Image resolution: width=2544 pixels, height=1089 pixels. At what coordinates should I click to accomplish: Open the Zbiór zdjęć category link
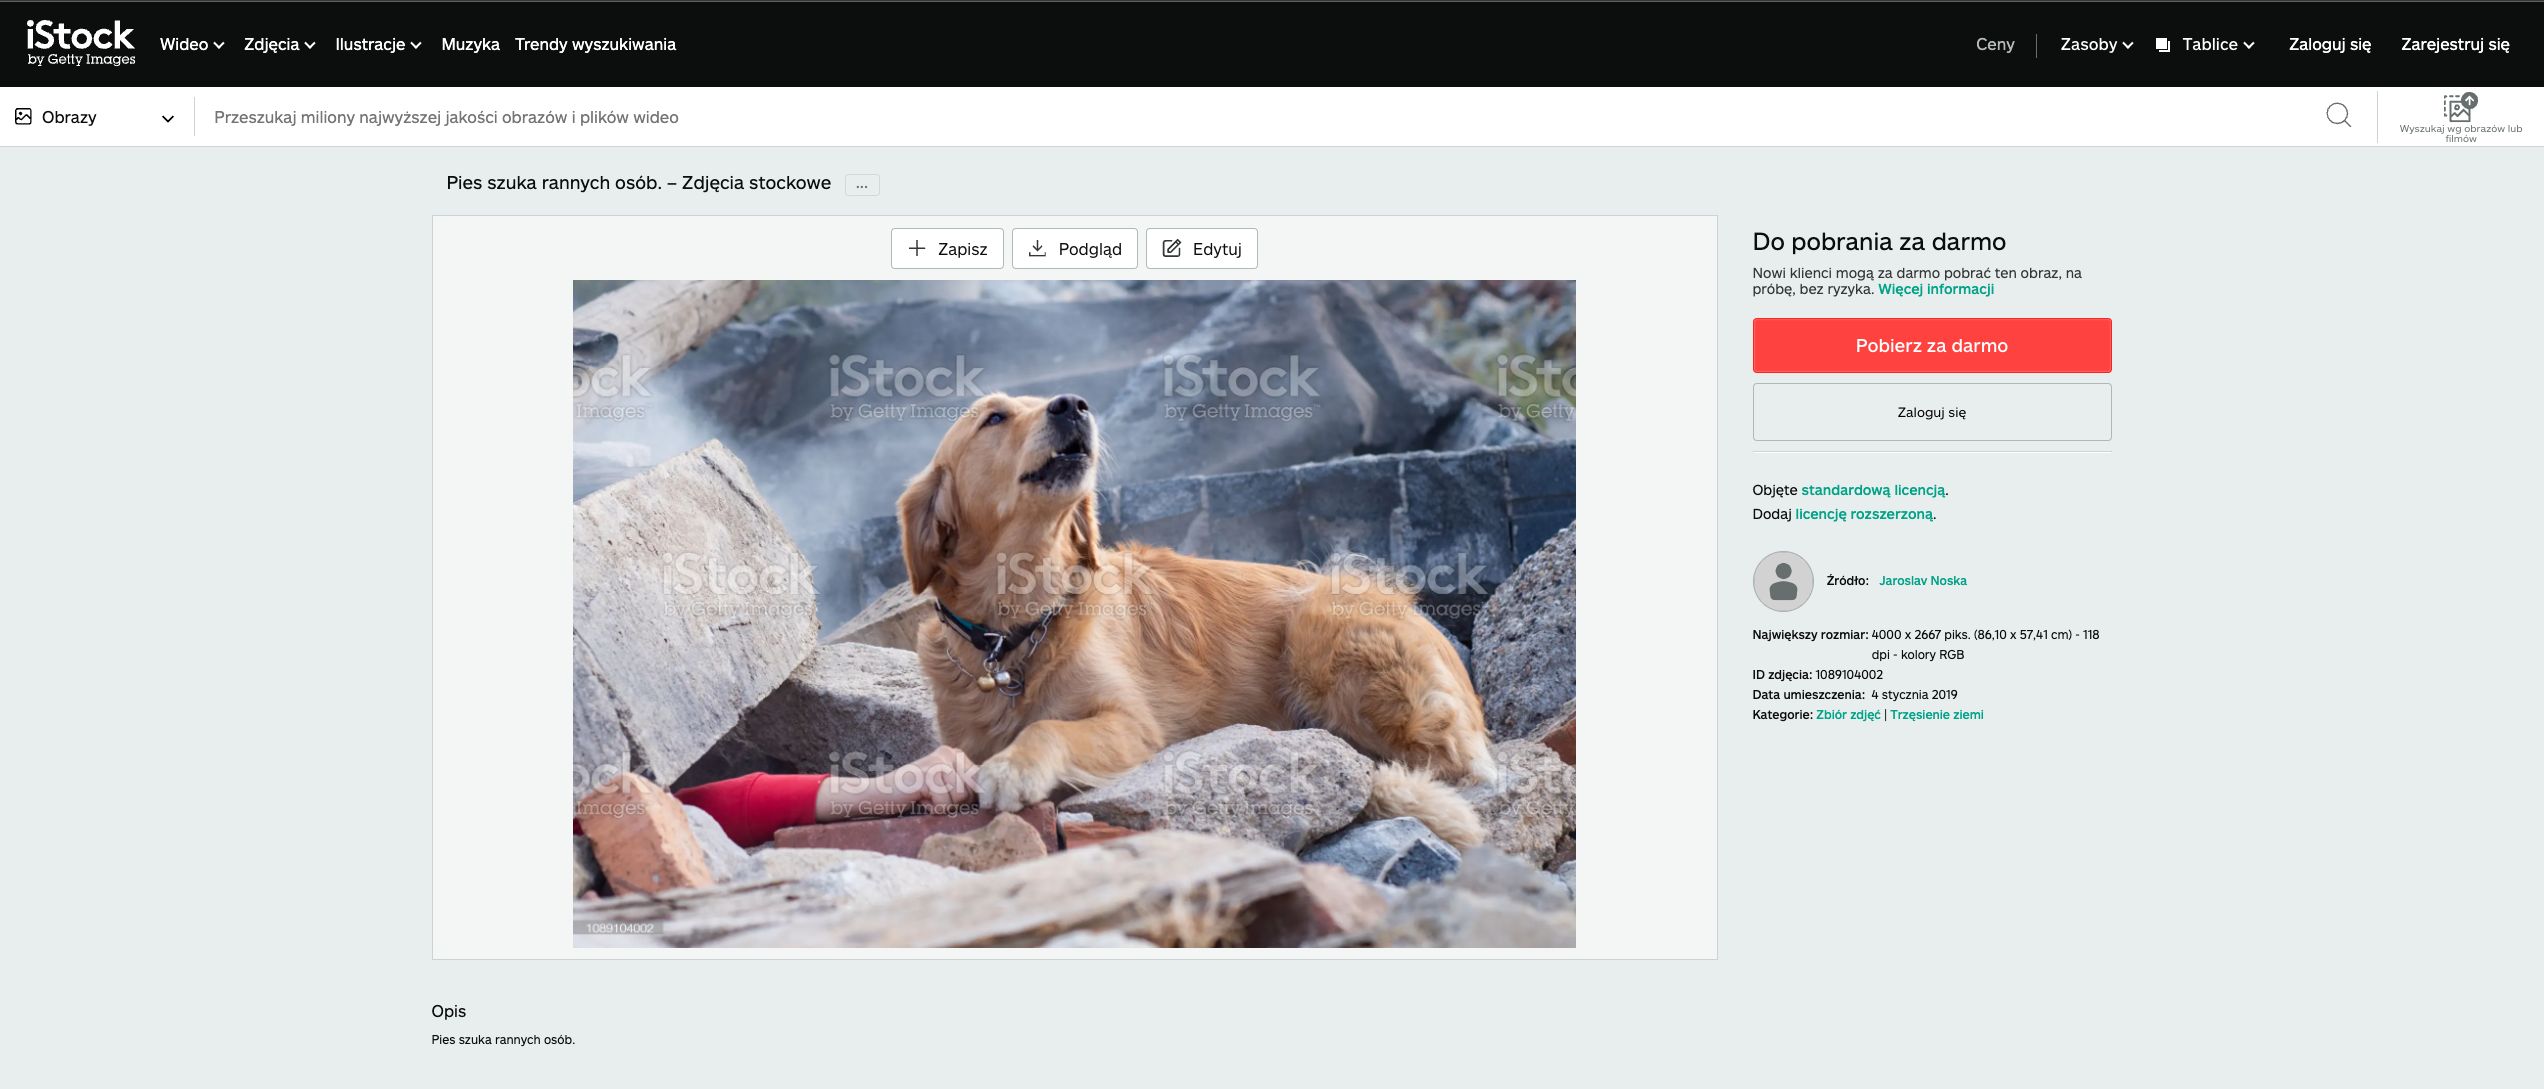coord(1847,715)
